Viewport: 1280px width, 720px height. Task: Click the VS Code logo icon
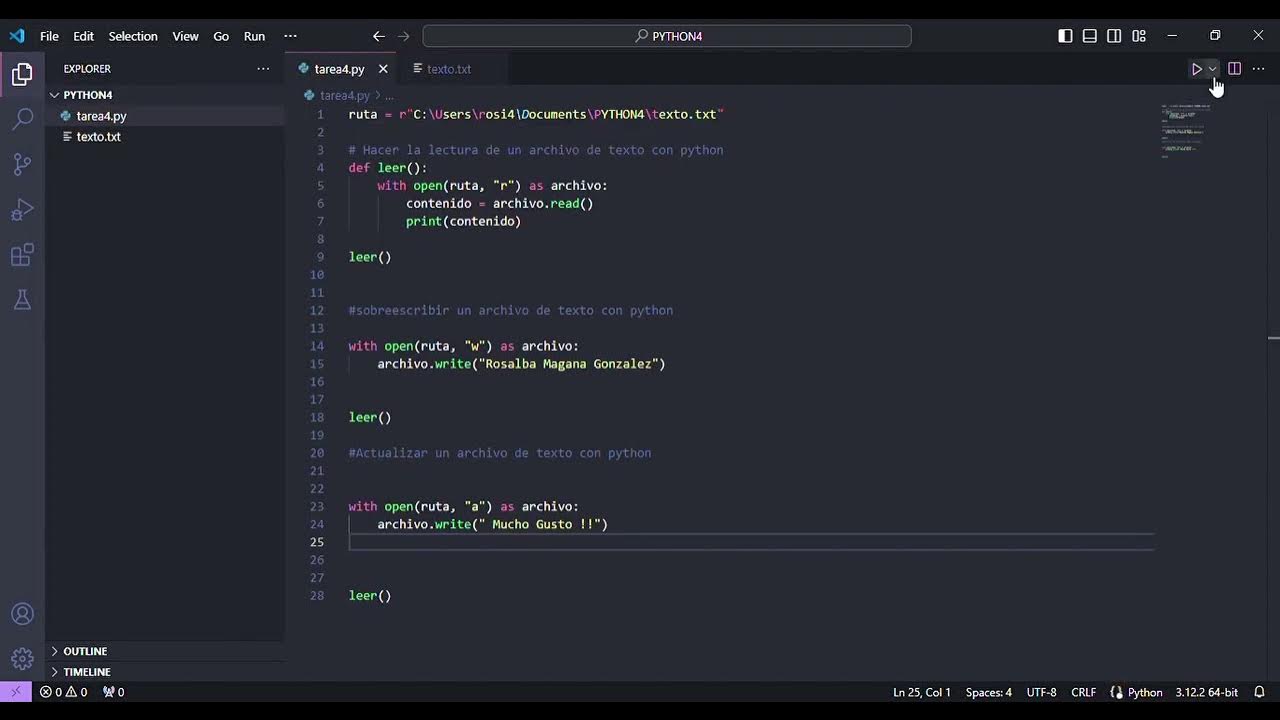pos(17,36)
